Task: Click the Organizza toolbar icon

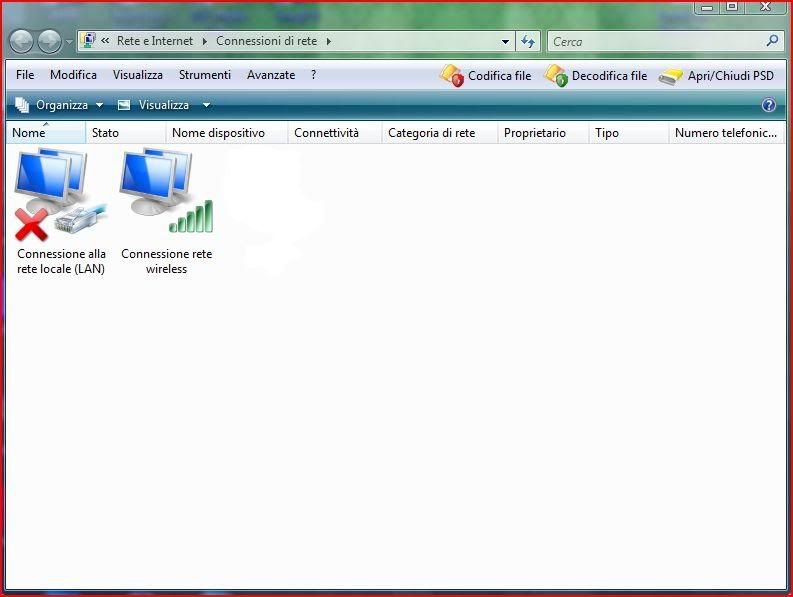Action: (22, 105)
